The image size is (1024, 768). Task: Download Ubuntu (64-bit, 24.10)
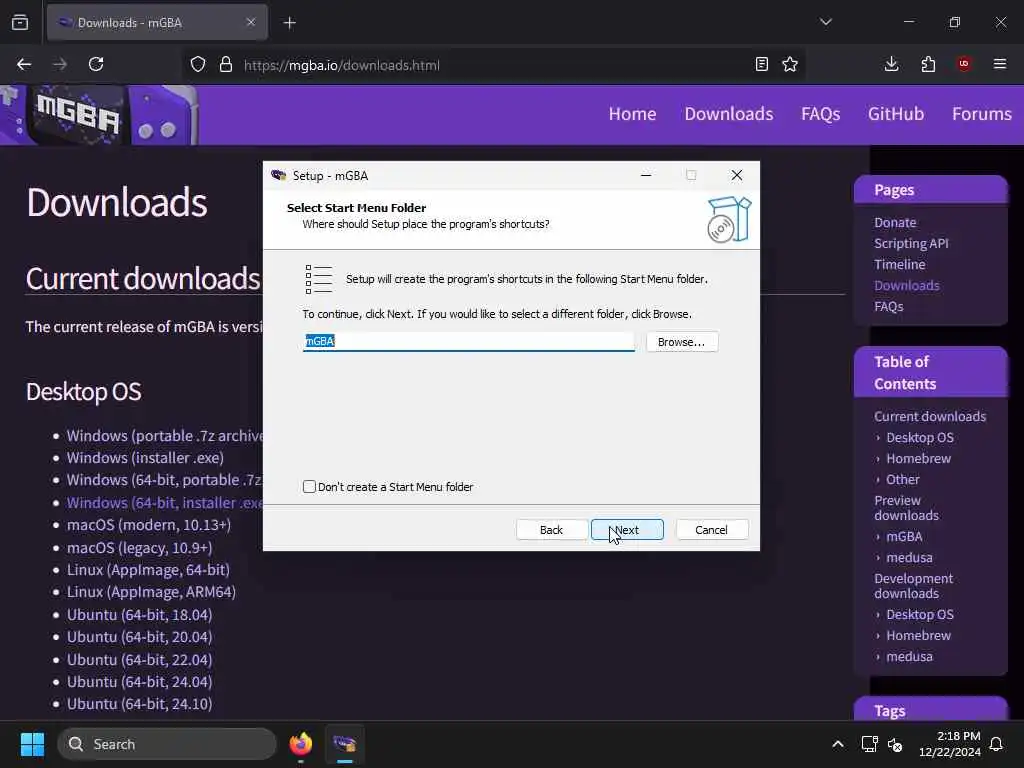(140, 704)
